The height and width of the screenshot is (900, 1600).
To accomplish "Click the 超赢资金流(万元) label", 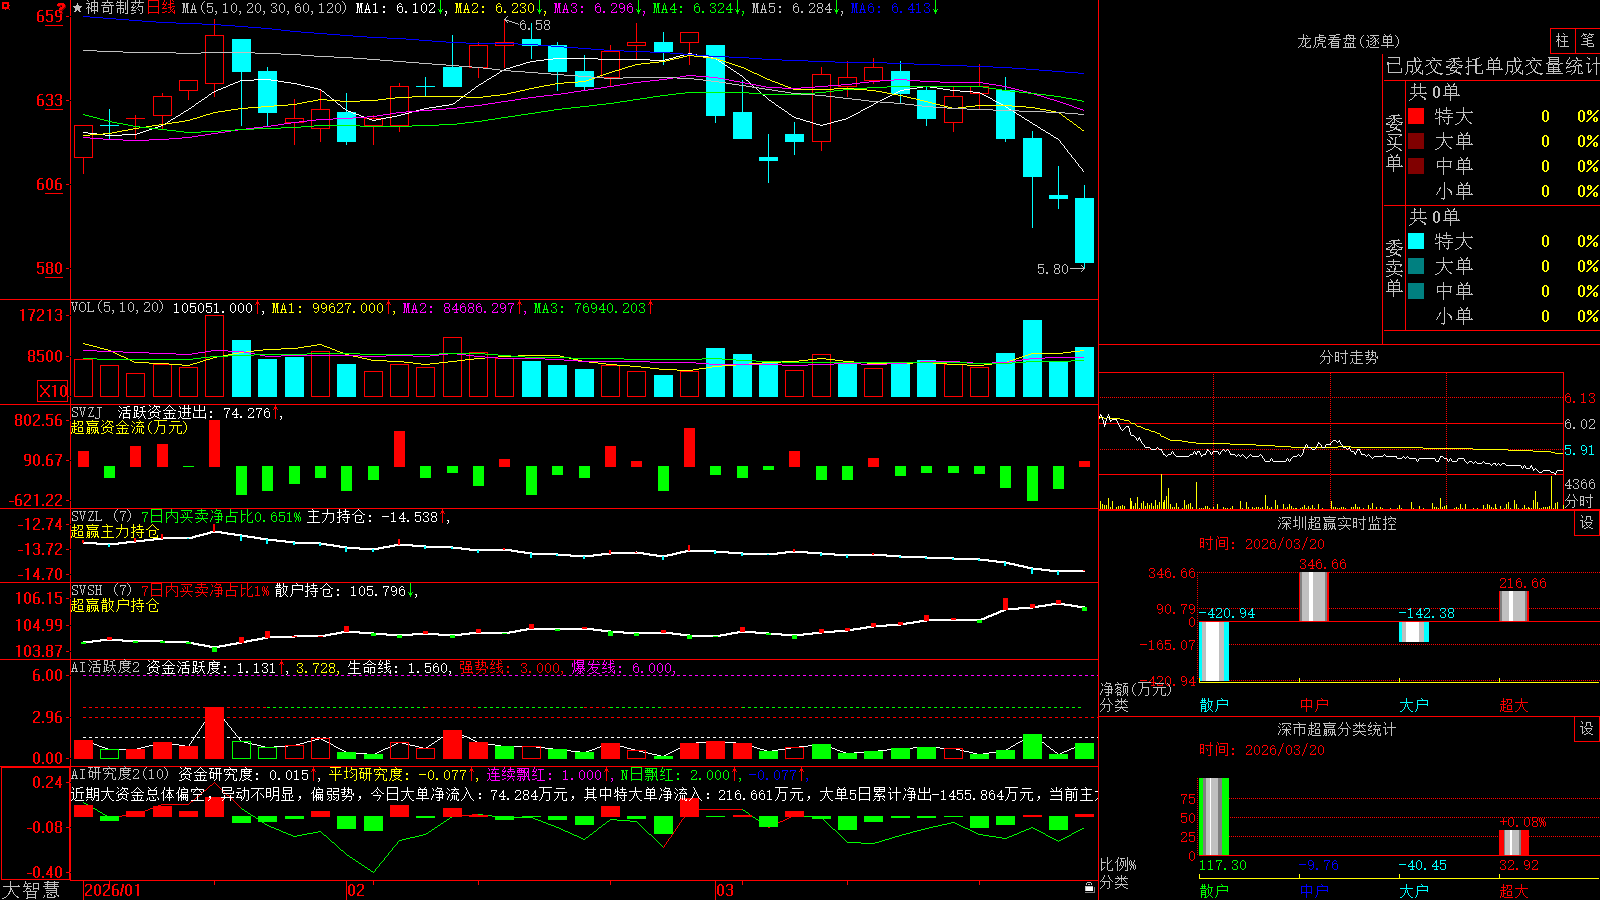I will point(129,427).
